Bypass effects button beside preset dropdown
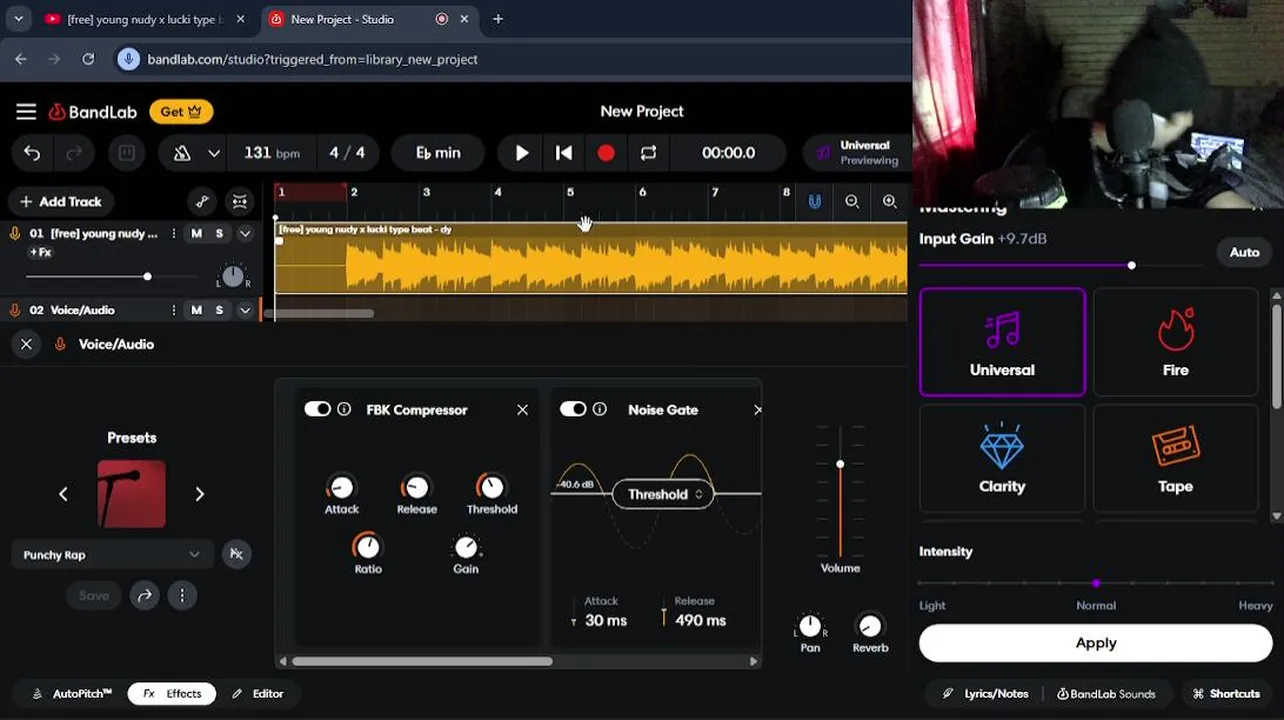The height and width of the screenshot is (720, 1284). click(x=236, y=554)
